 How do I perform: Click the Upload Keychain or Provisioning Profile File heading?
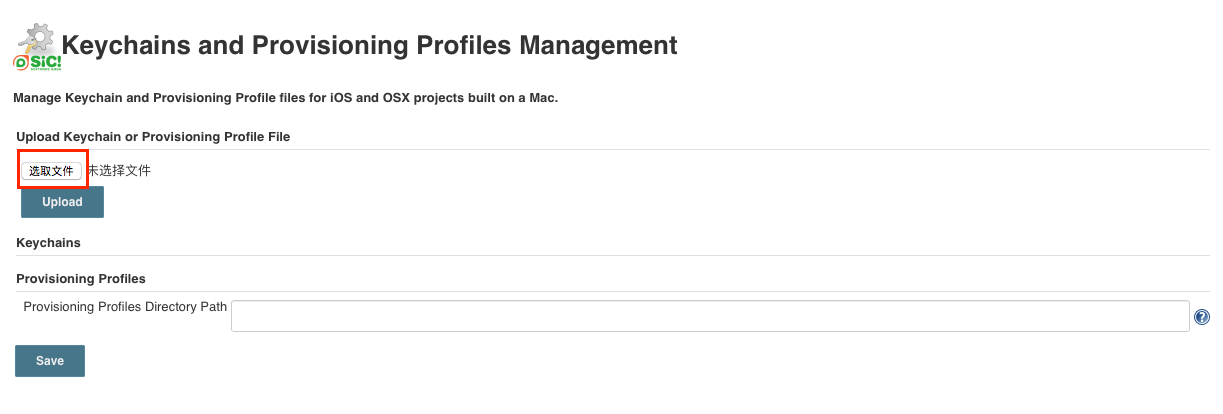pos(153,136)
